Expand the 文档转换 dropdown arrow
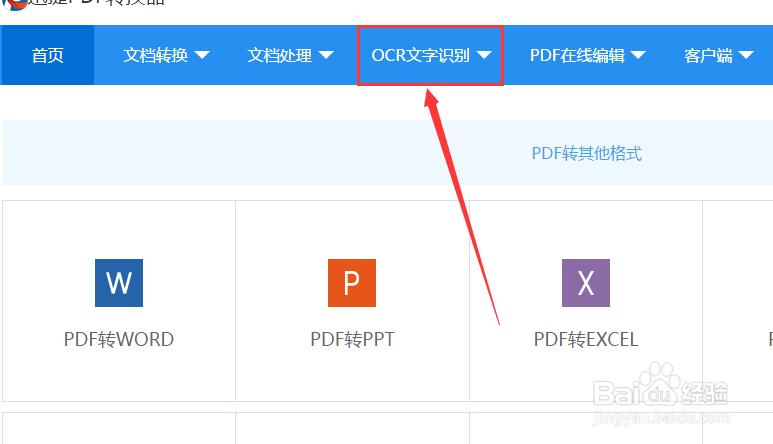This screenshot has width=773, height=444. pos(202,55)
